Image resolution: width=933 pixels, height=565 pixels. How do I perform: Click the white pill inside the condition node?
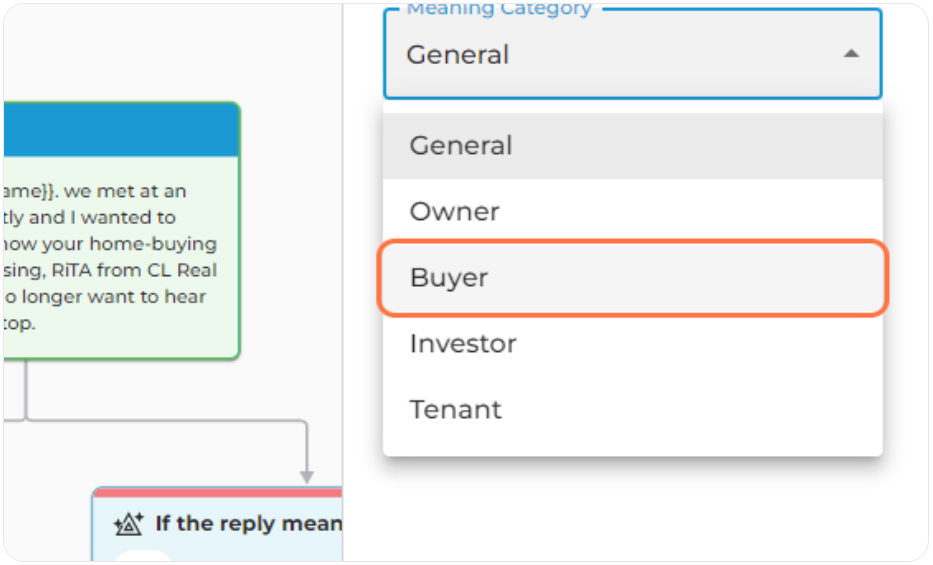pos(143,556)
